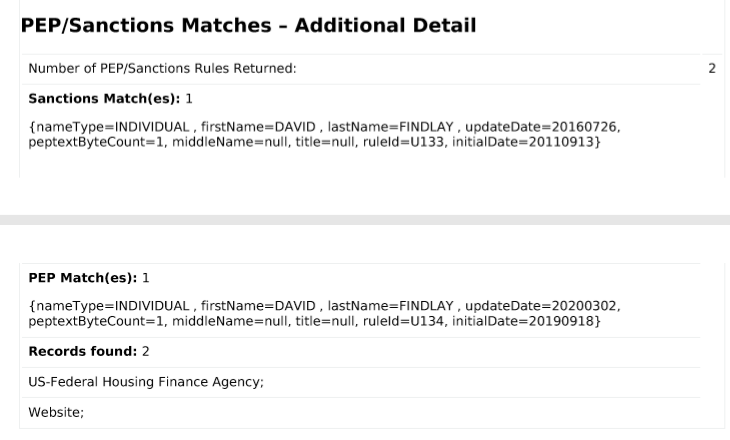
Task: Click lastName=FINDLAY in the PEP record
Action: coord(390,305)
